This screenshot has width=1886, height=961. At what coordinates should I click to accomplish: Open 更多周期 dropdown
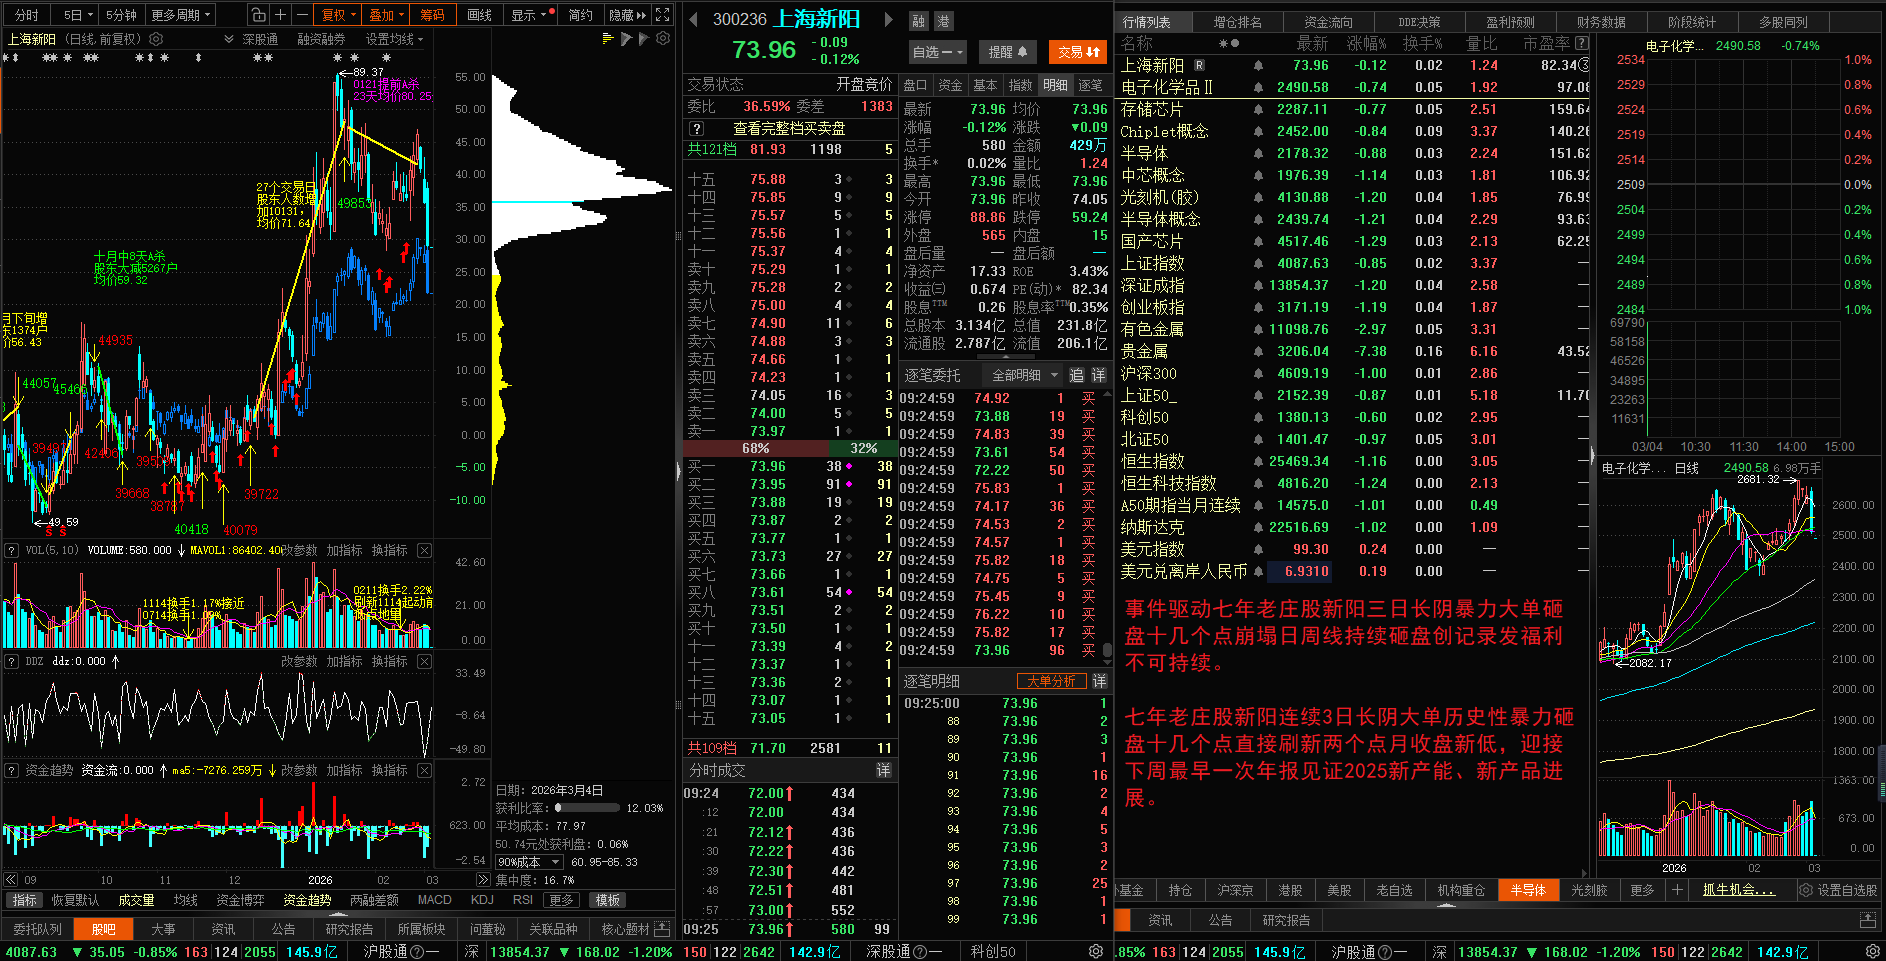(181, 15)
